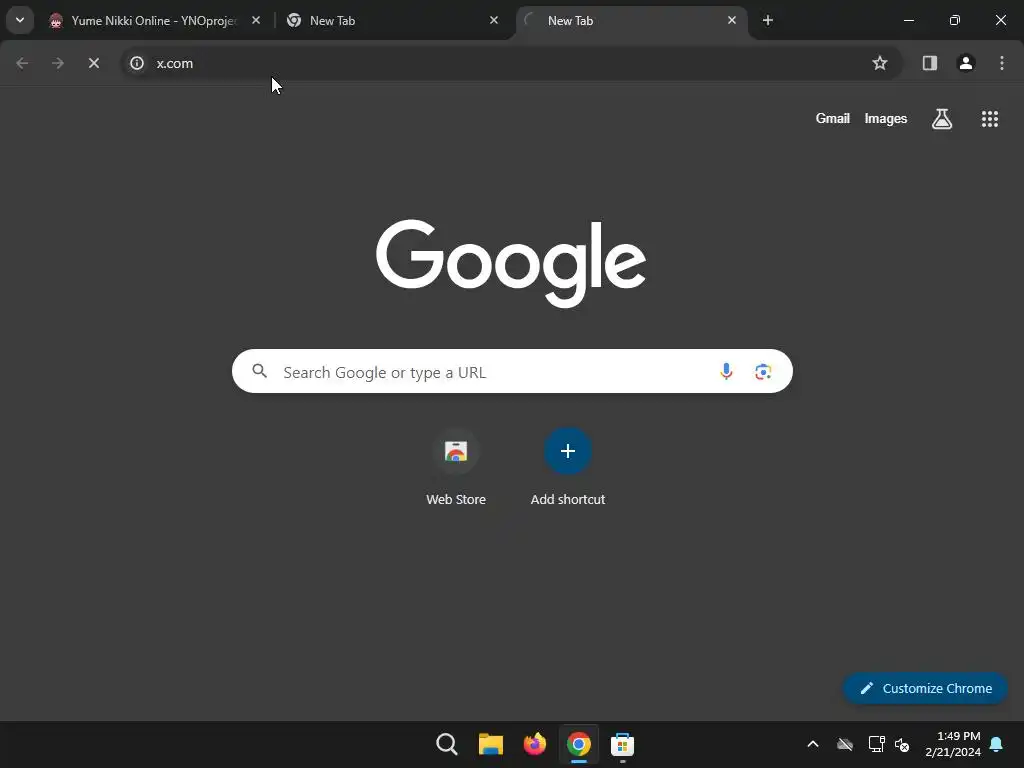Launch Firefox from taskbar

pos(535,744)
